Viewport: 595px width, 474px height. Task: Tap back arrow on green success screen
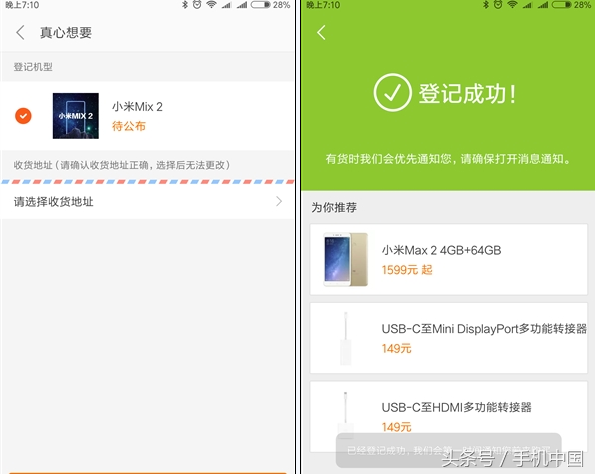(x=321, y=33)
